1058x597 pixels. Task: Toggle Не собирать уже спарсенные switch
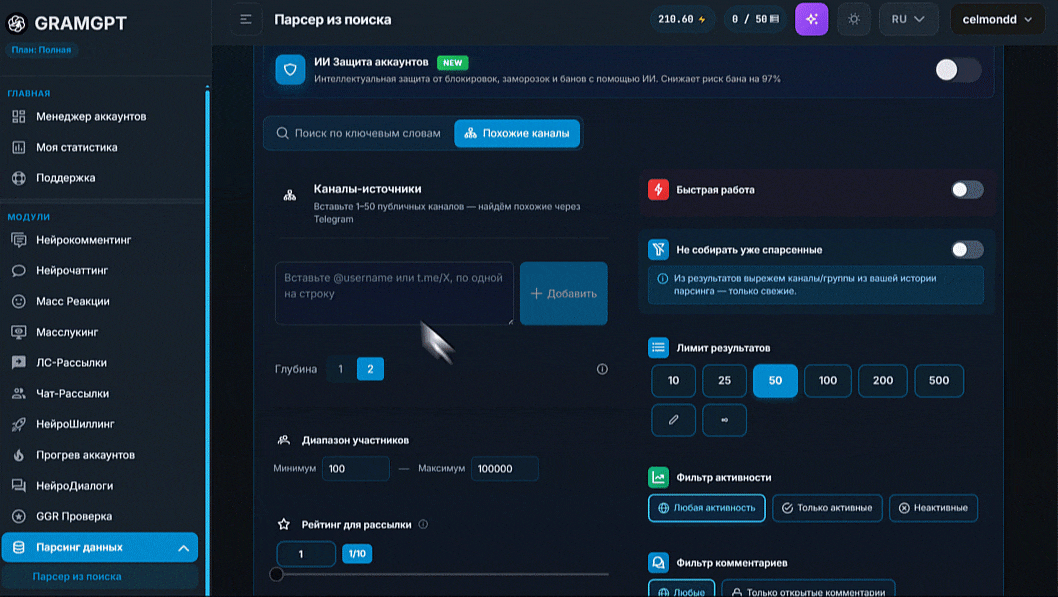967,250
